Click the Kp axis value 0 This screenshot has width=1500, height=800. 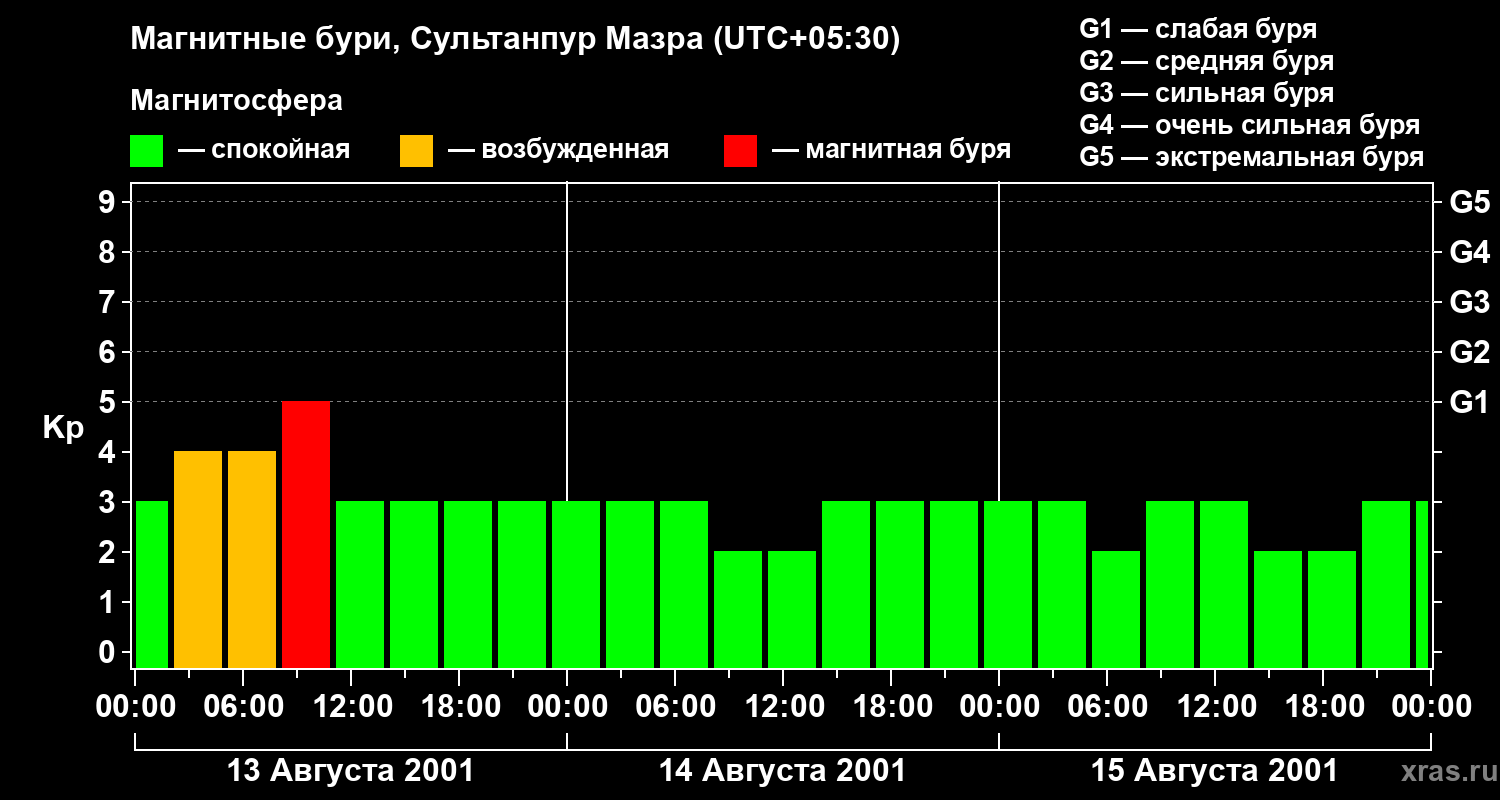point(109,652)
